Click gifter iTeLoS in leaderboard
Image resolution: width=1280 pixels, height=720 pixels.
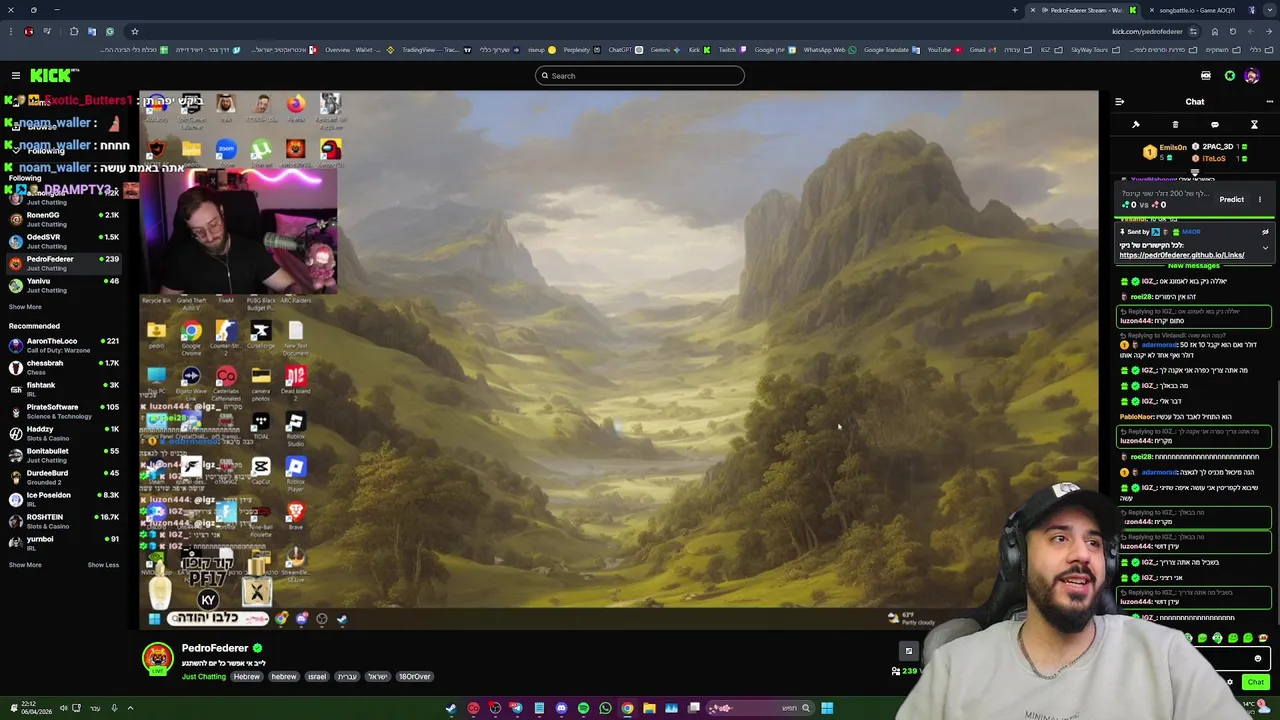tap(1213, 158)
